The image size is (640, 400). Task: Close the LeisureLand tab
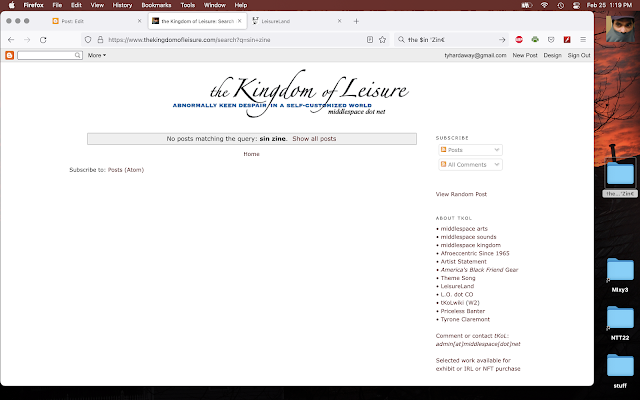tap(339, 21)
